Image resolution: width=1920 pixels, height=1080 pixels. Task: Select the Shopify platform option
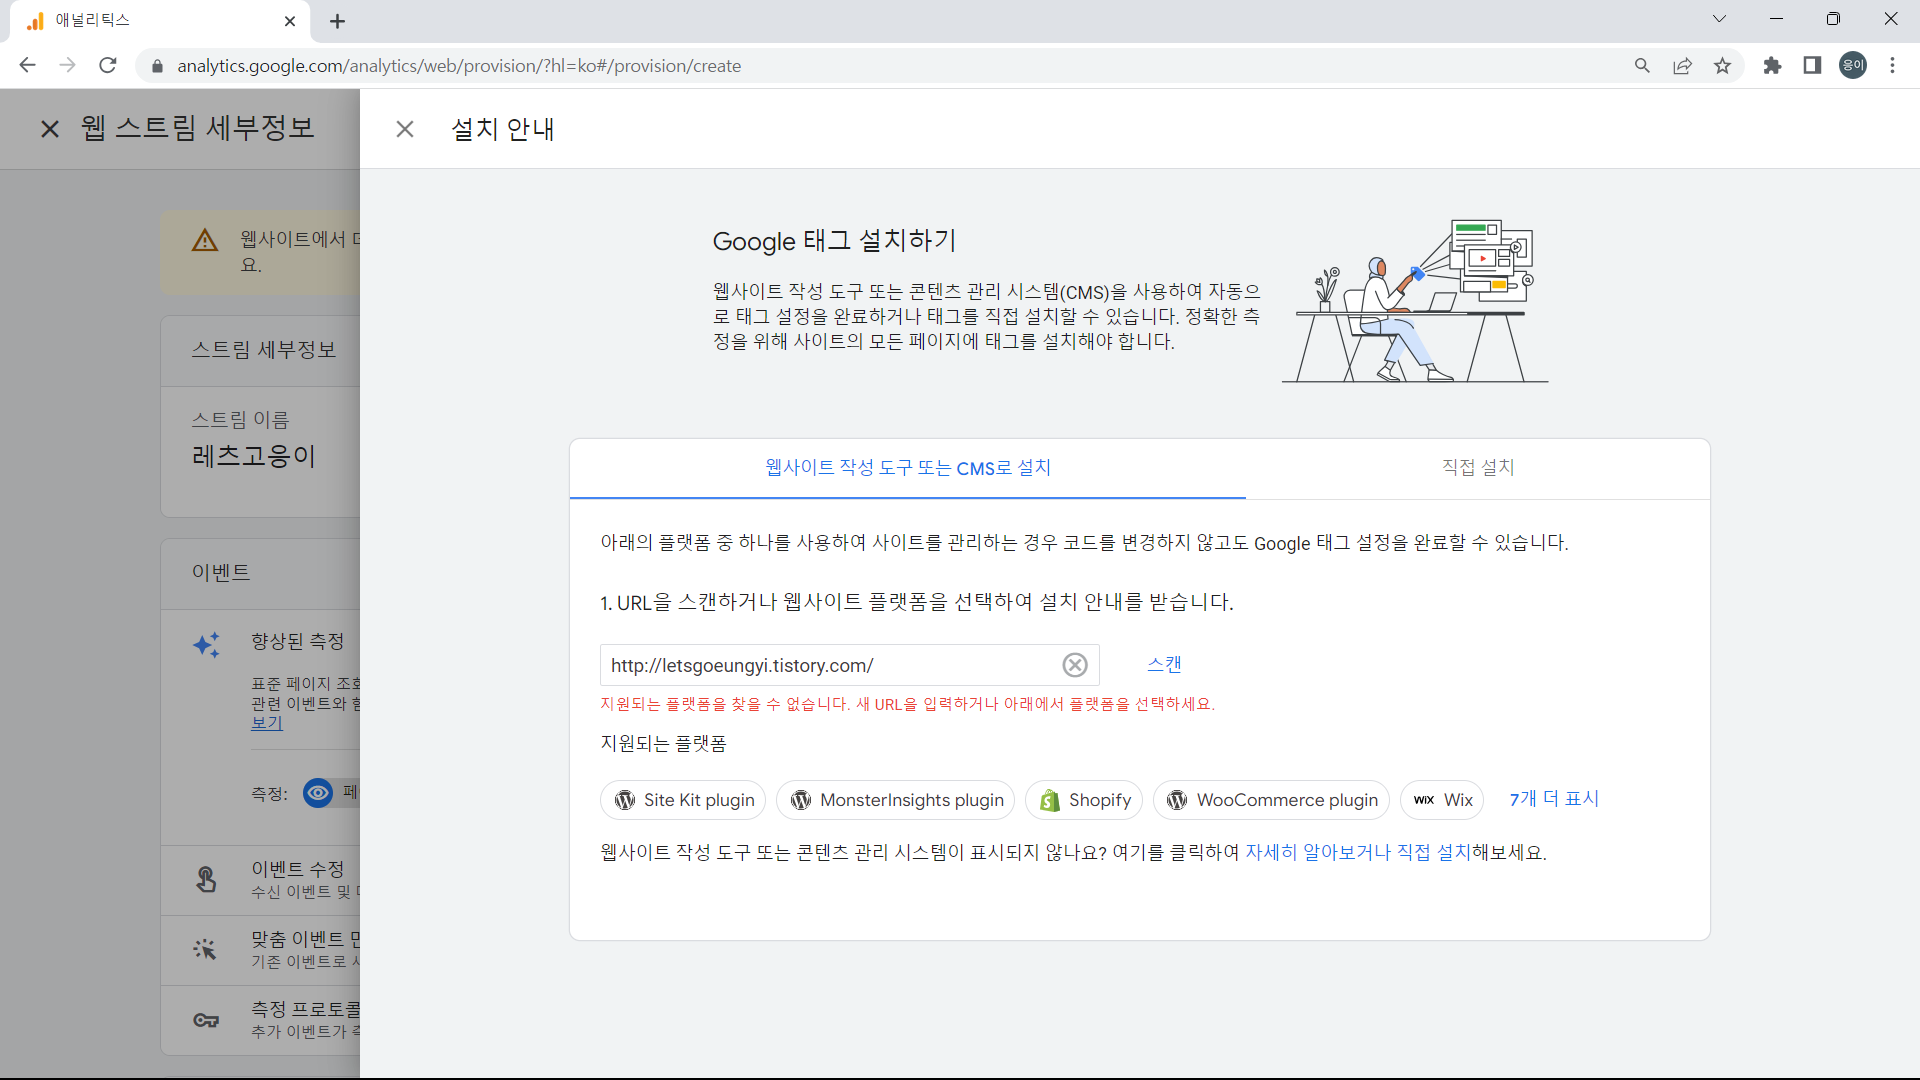click(x=1083, y=799)
